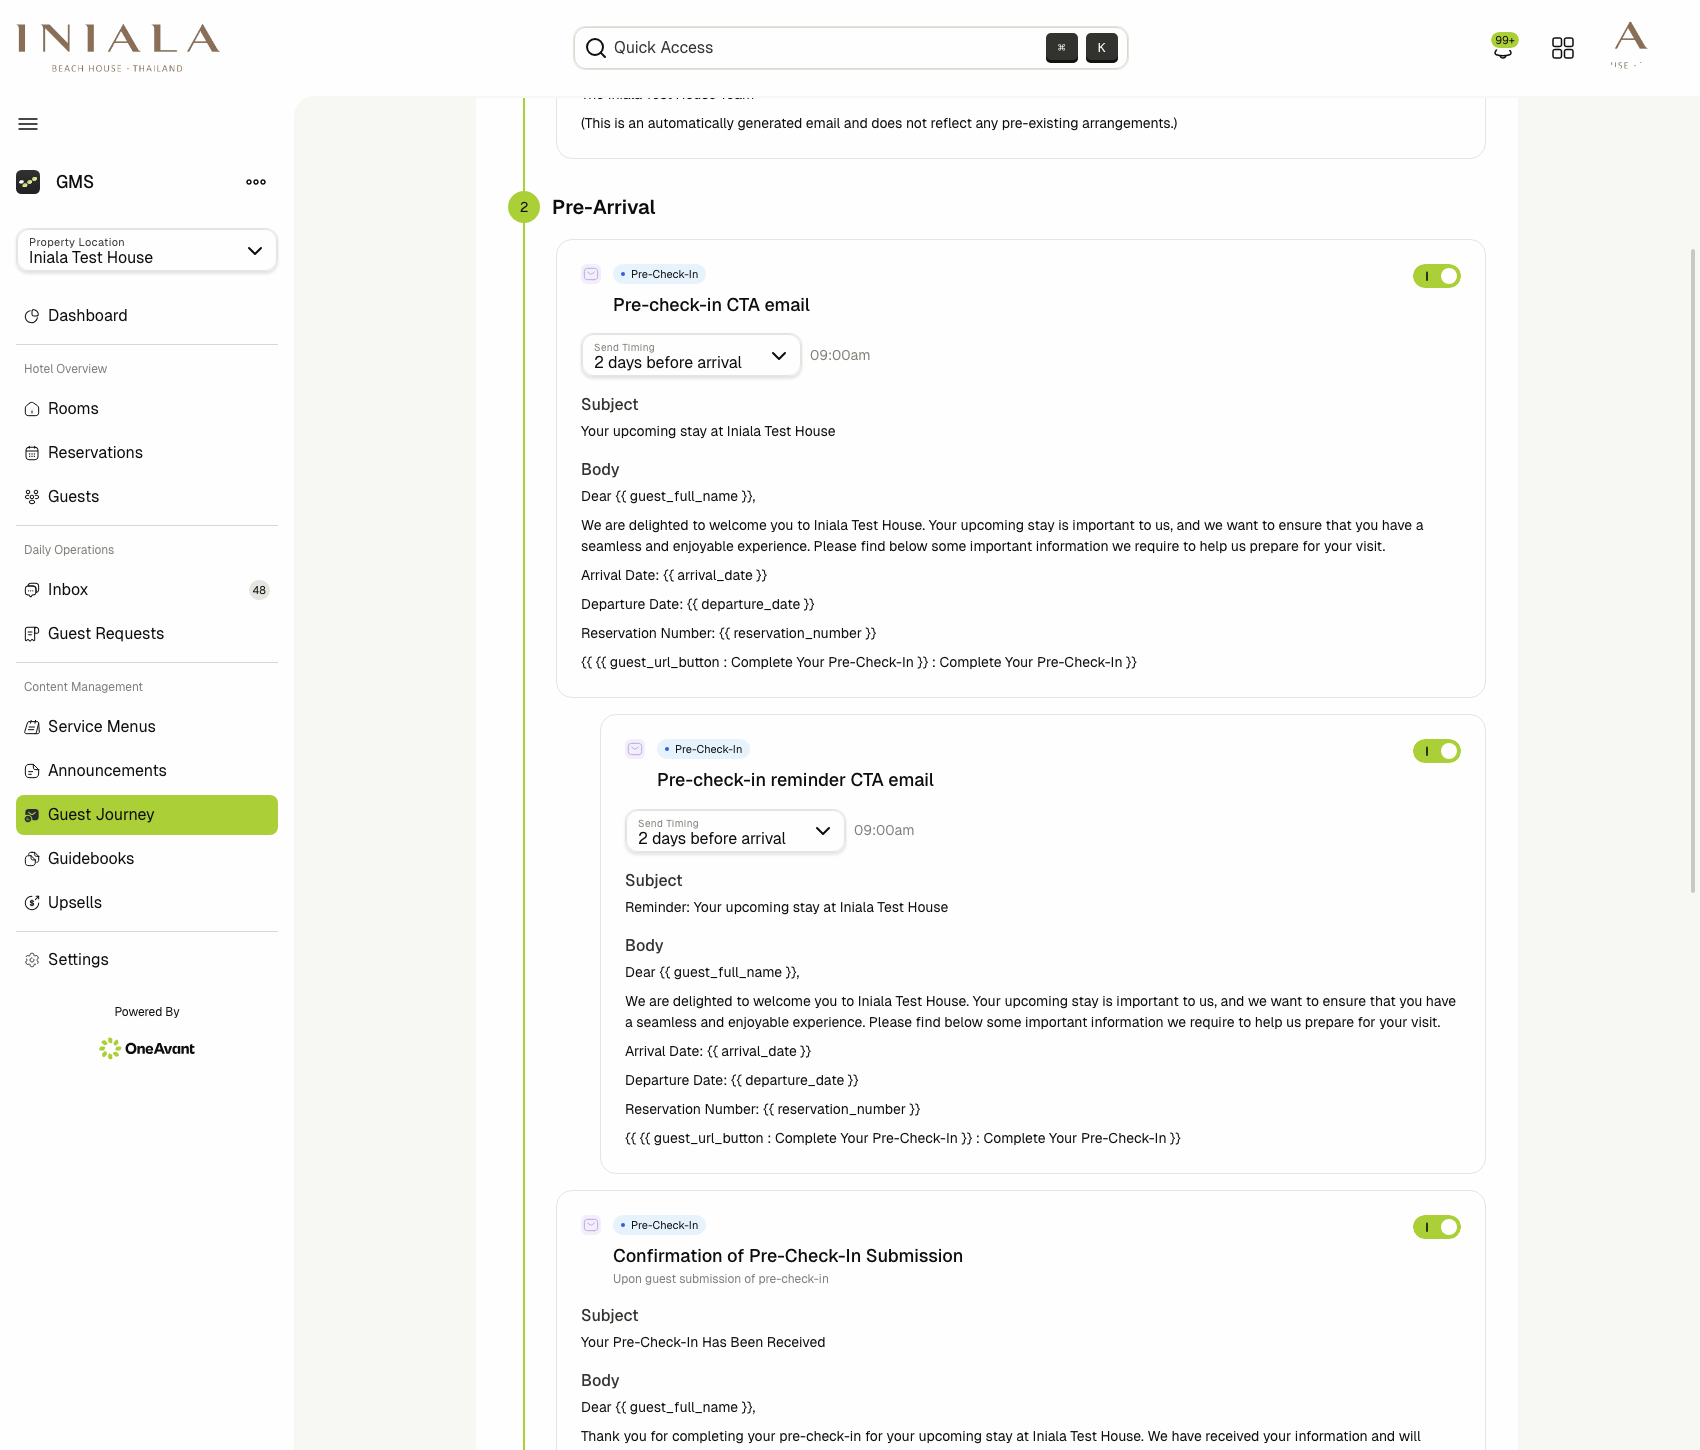Click the Iniala logo in header

coord(118,47)
